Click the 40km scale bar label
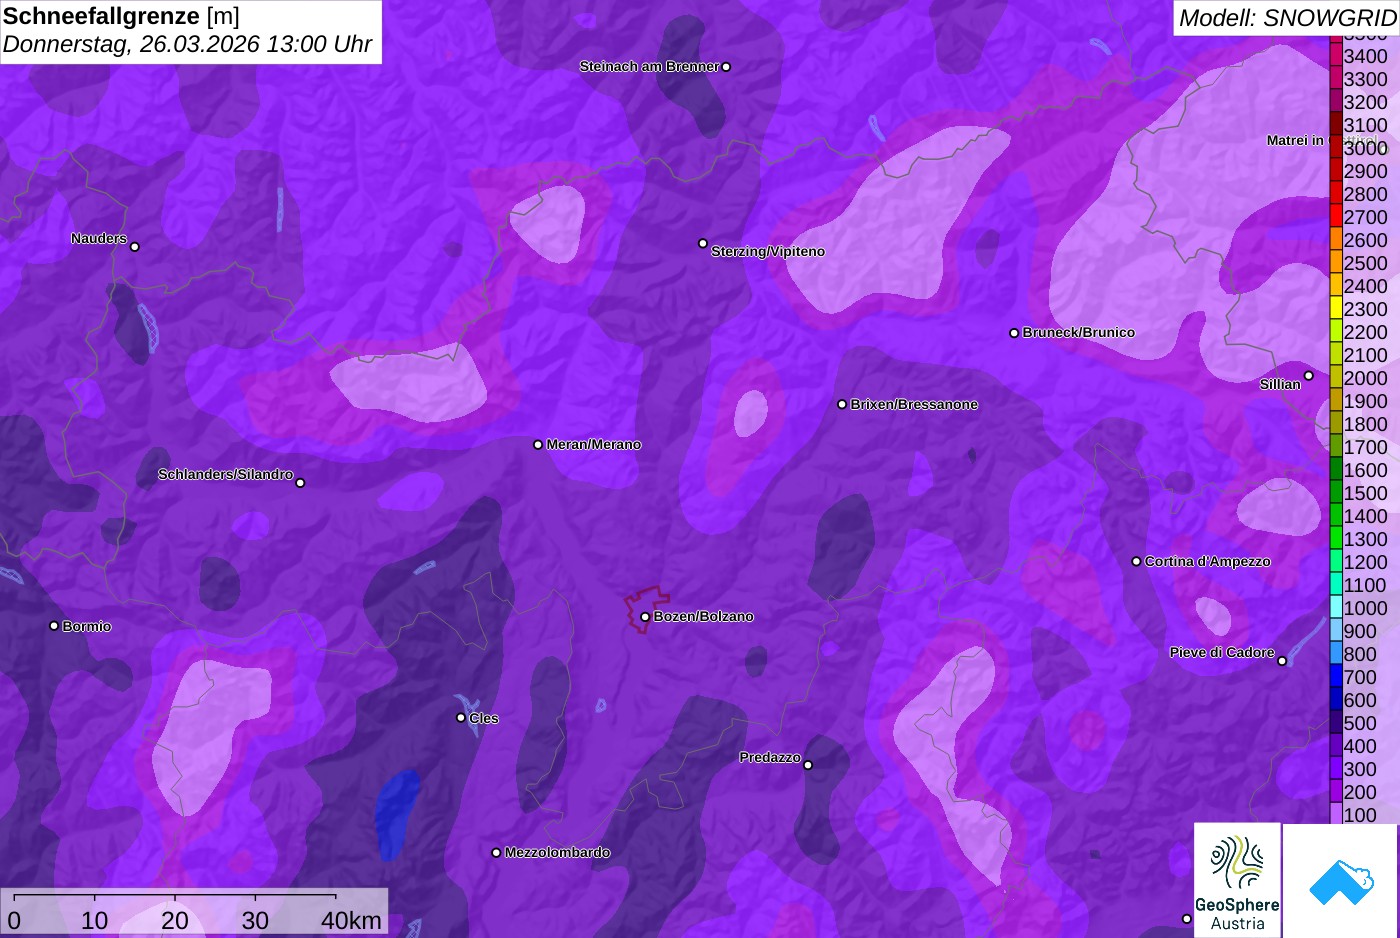Screen dimensions: 1400x938 point(351,920)
